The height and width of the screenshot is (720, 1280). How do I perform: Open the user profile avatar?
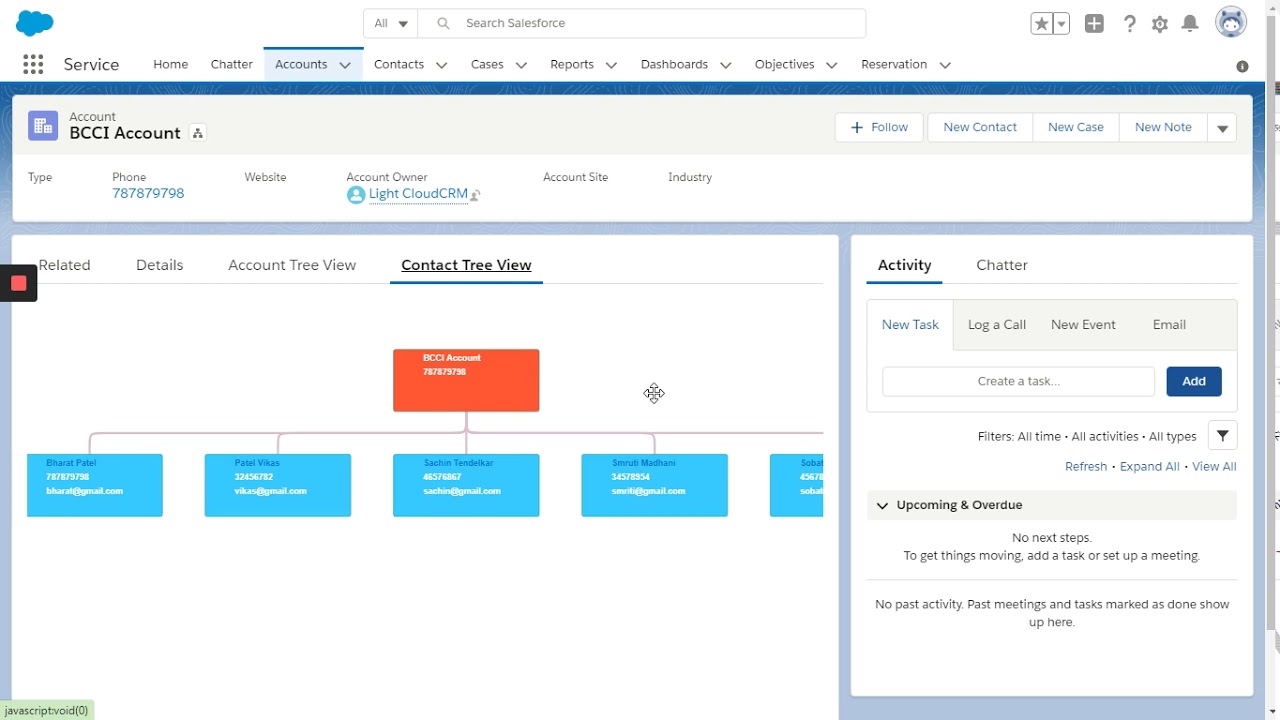click(1231, 22)
